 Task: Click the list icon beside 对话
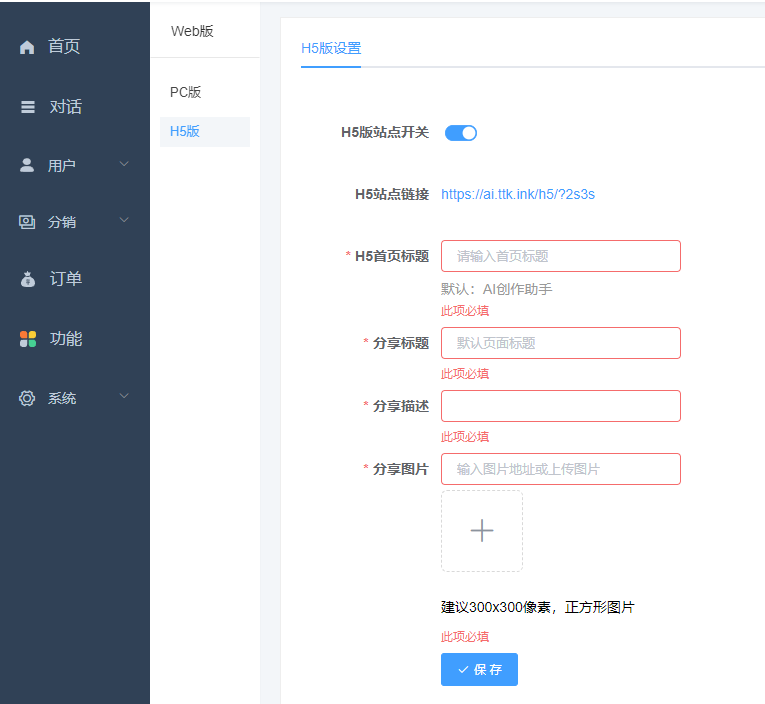(x=28, y=107)
